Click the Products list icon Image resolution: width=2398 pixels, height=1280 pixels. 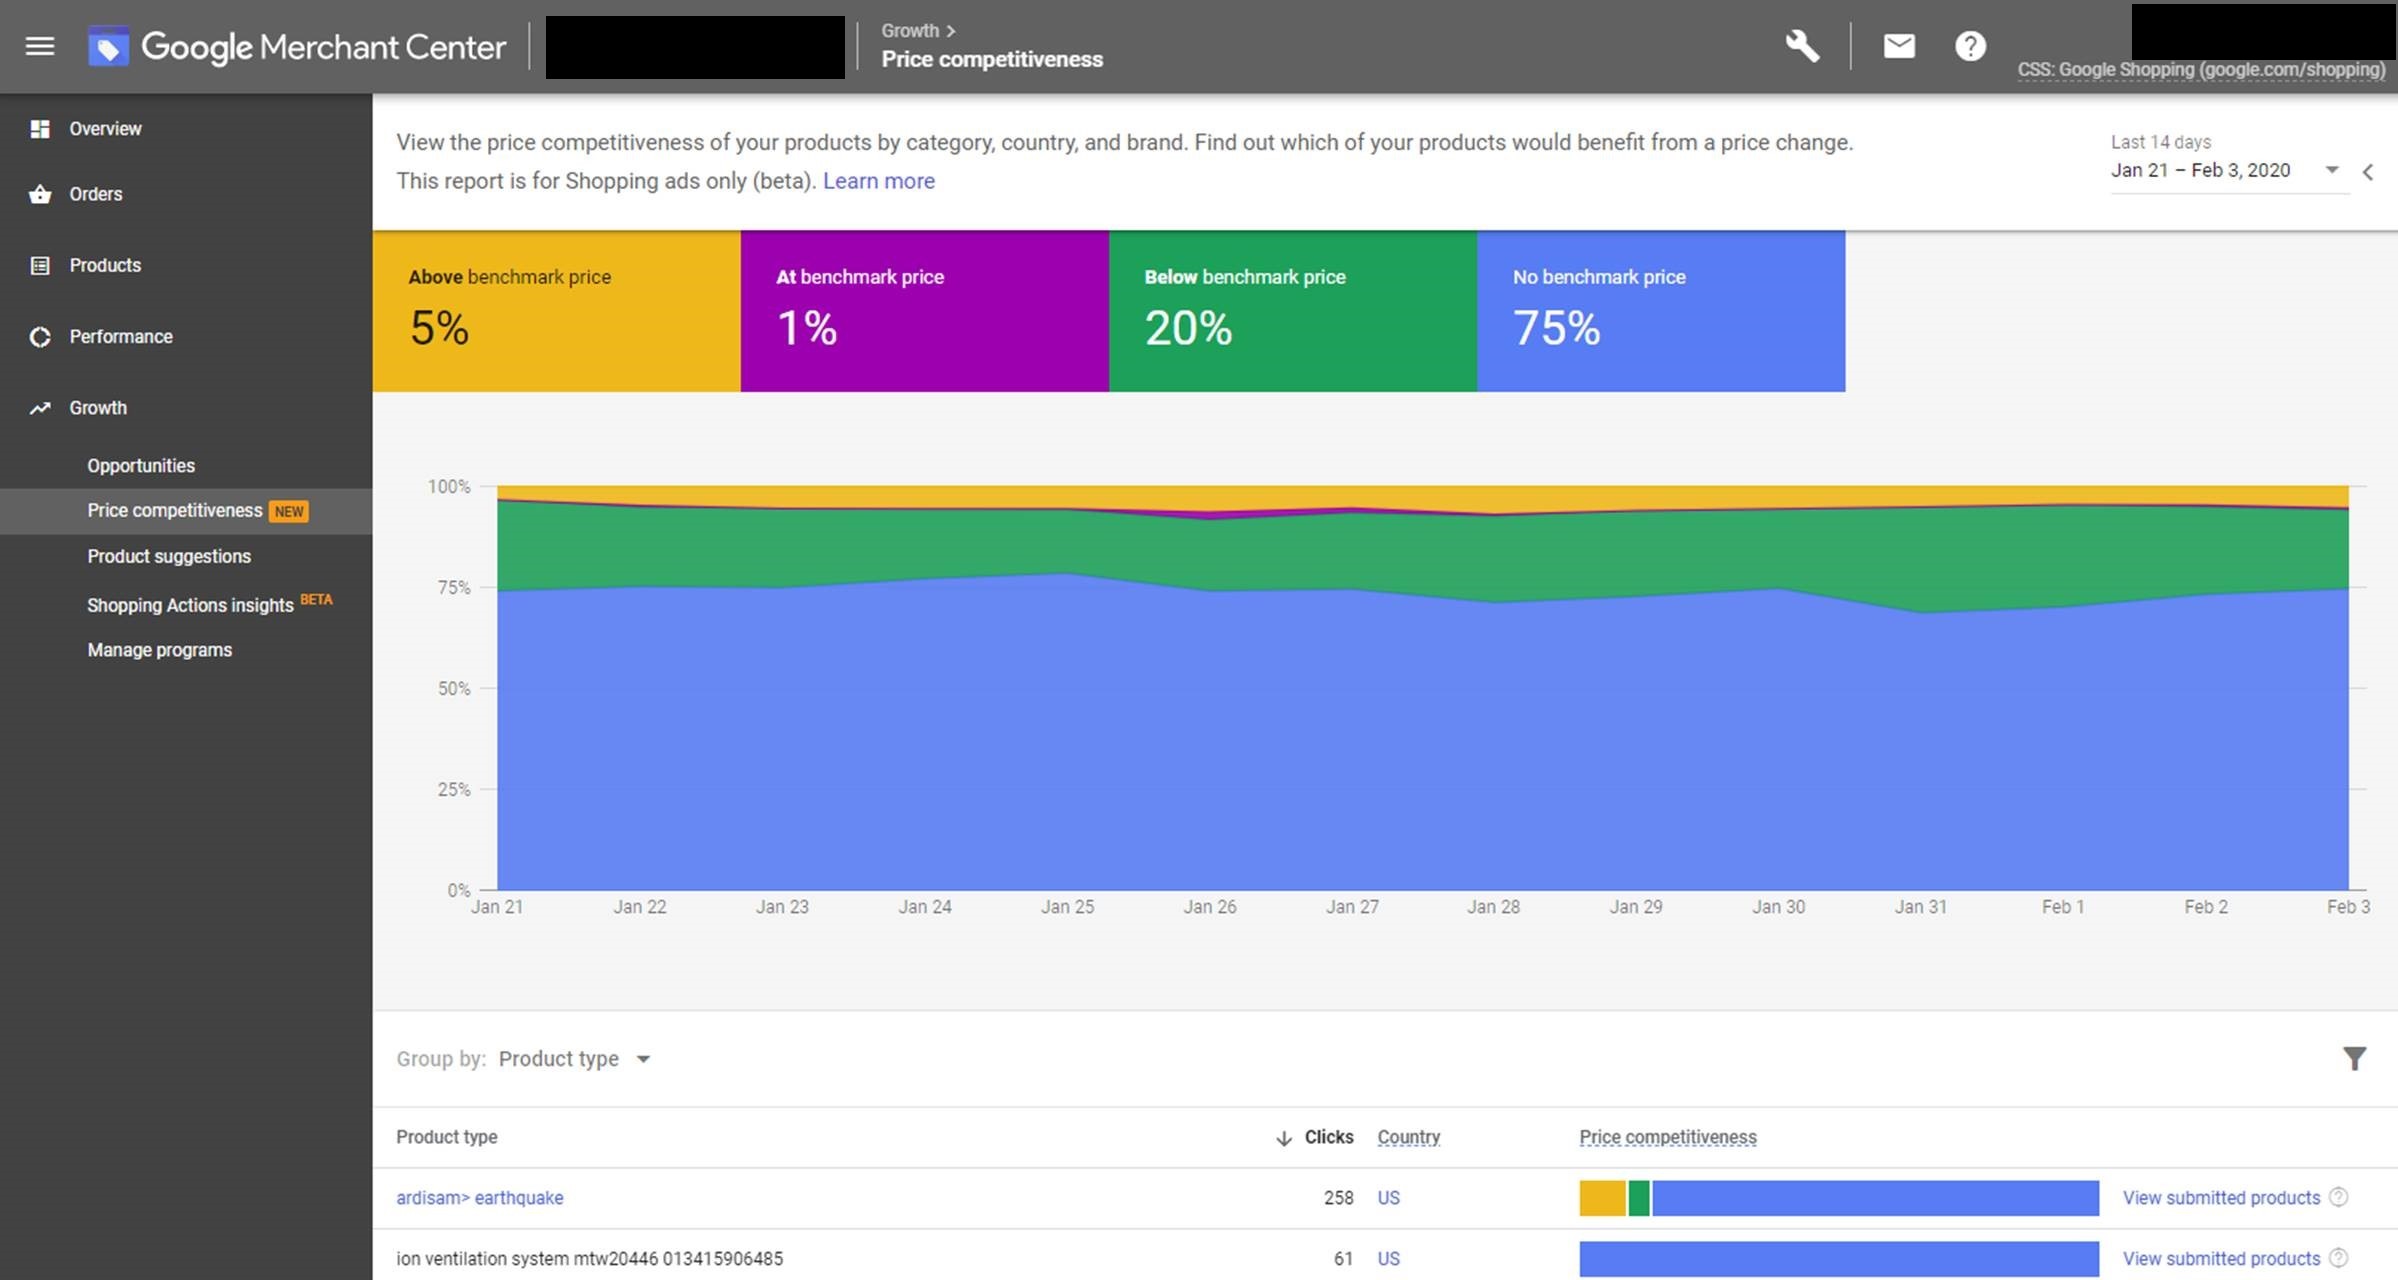click(x=40, y=265)
